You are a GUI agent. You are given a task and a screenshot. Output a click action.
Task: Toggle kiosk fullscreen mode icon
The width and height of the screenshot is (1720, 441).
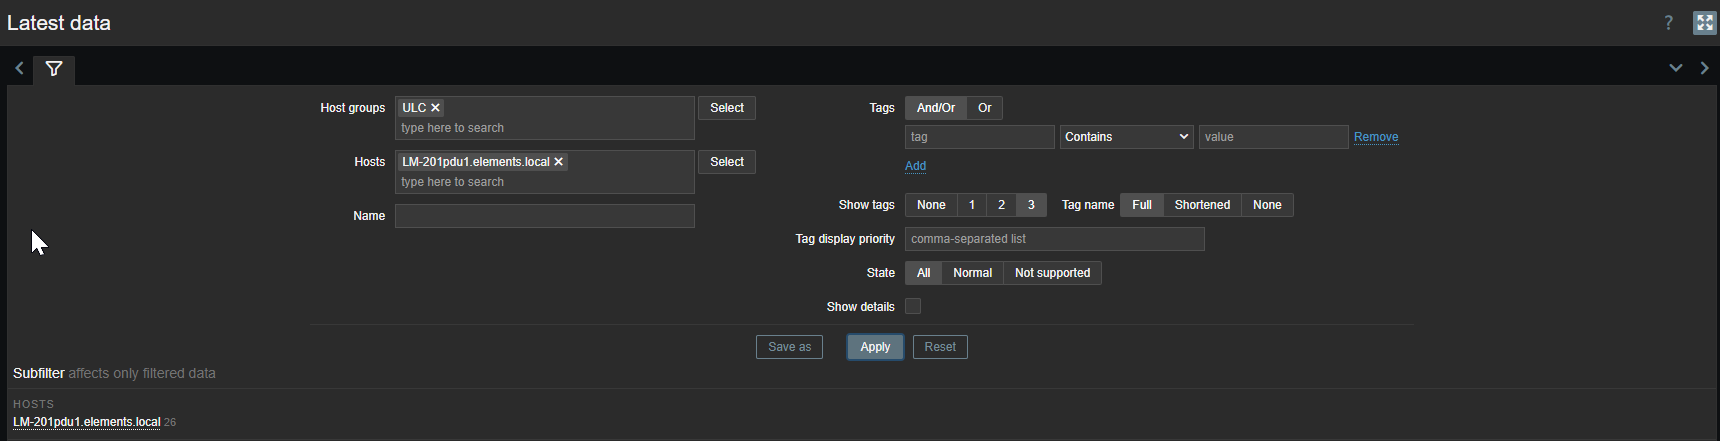pos(1704,23)
